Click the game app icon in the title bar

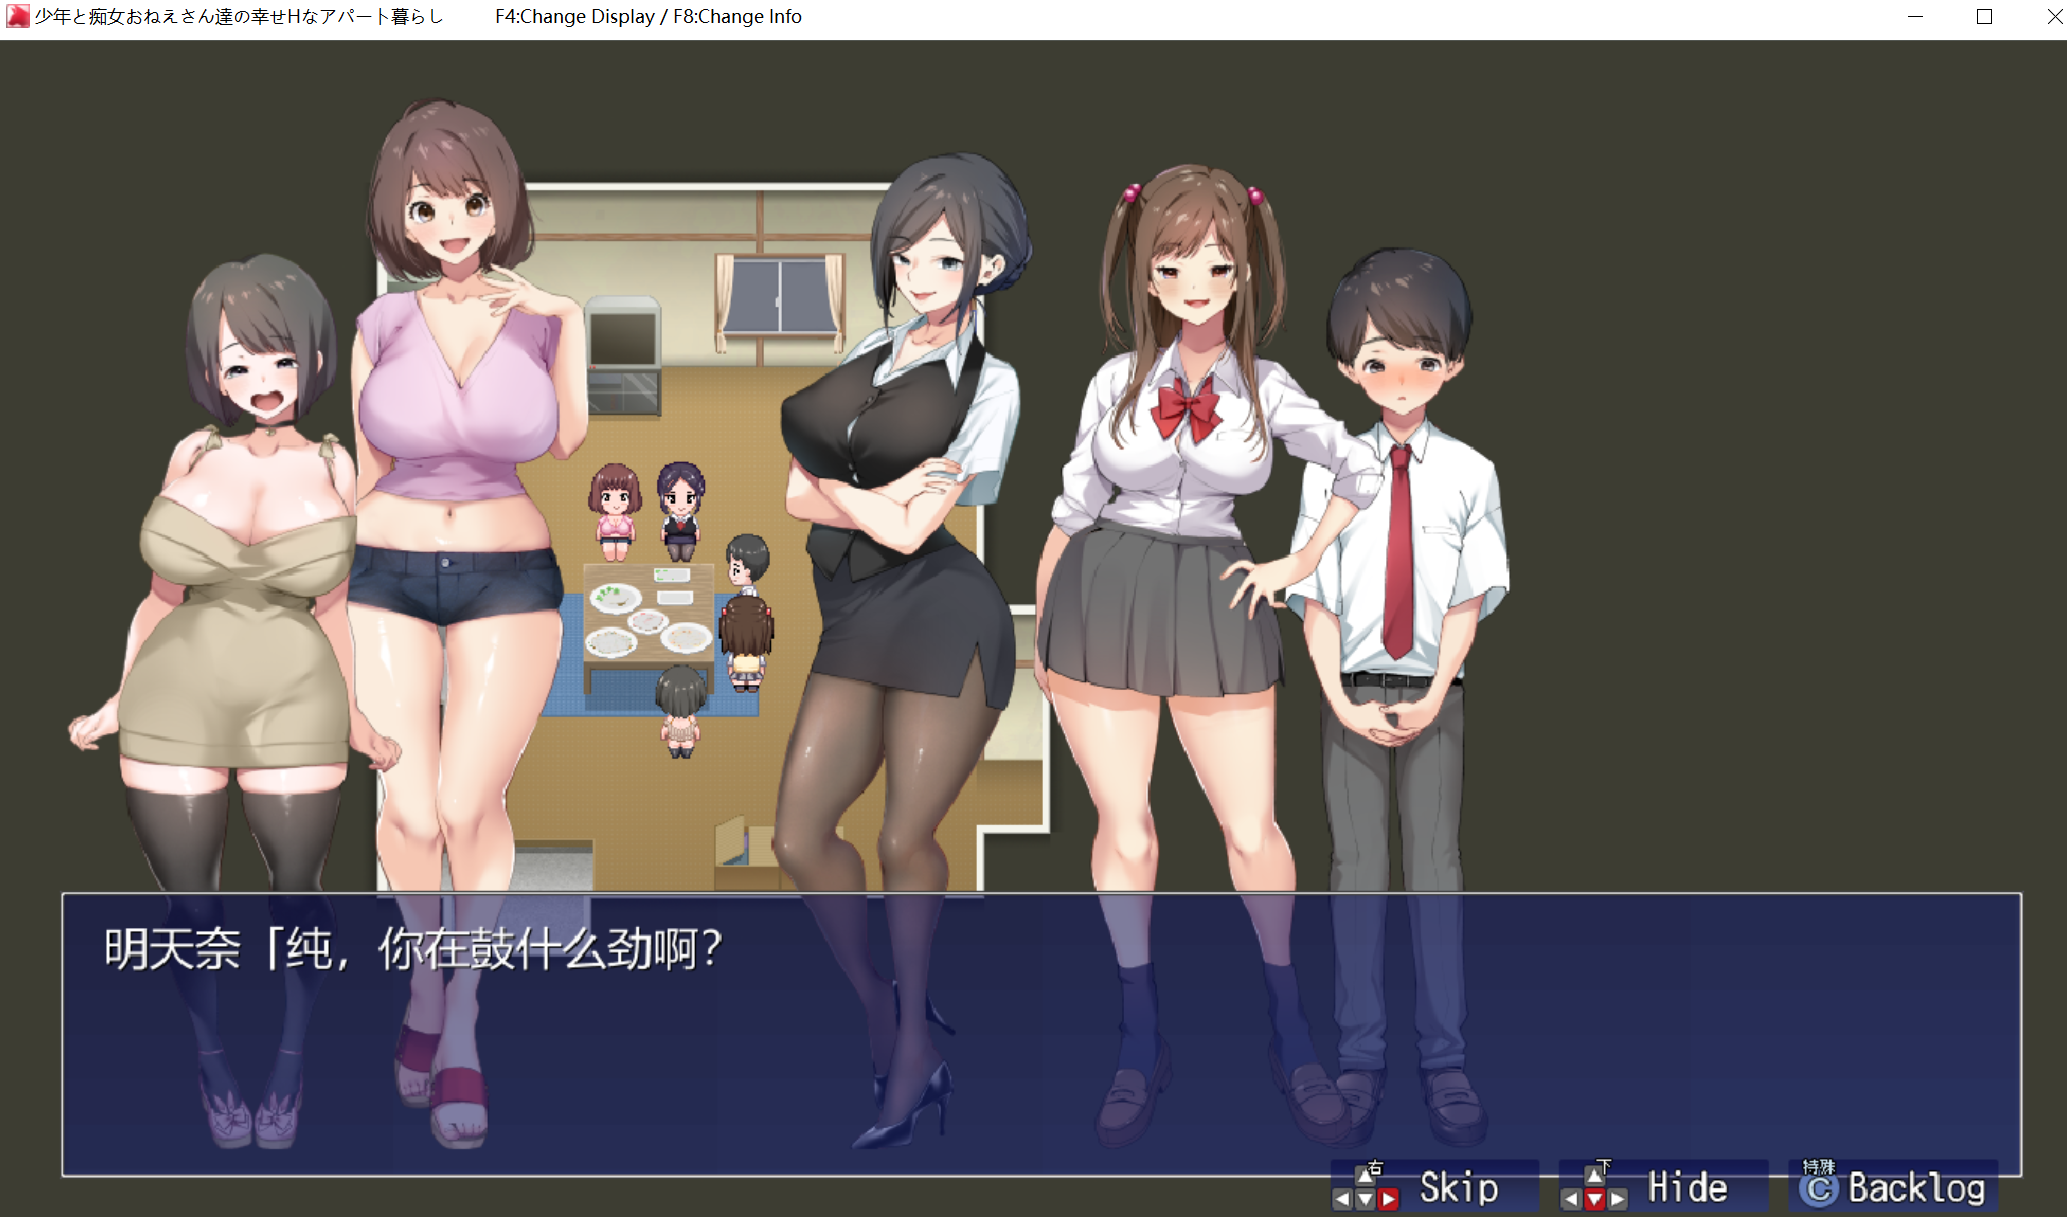(17, 16)
